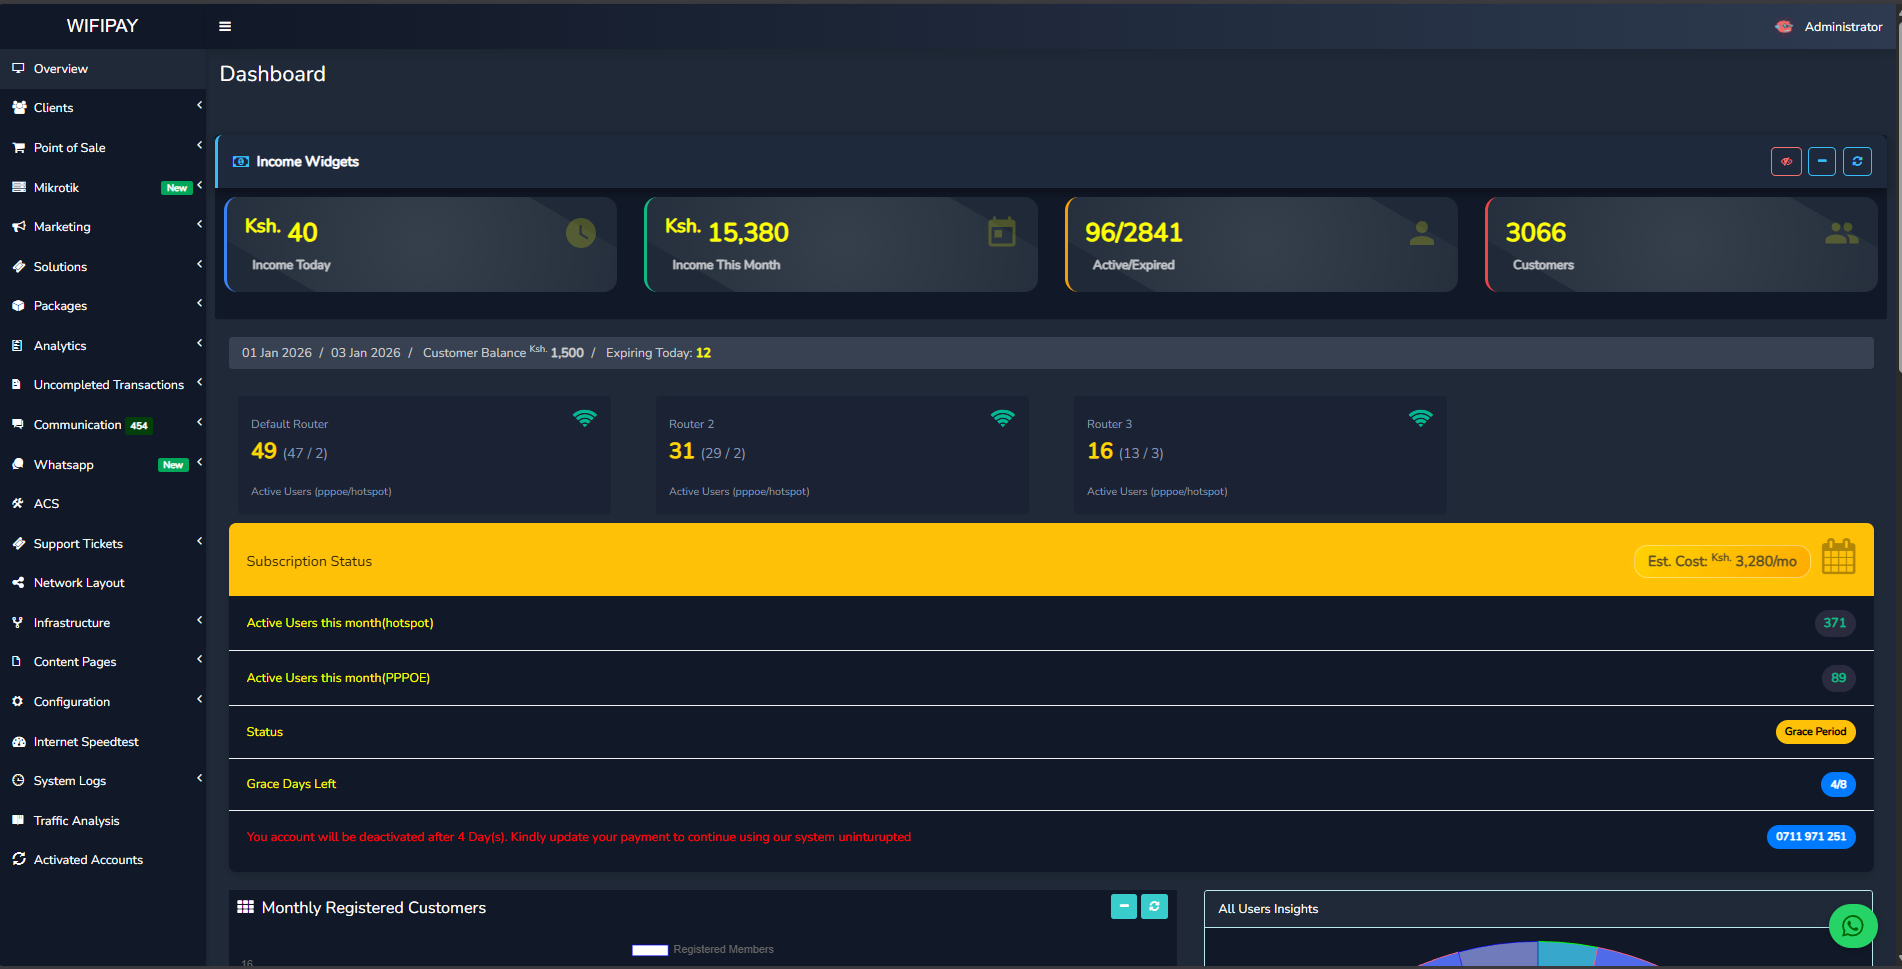Collapse the Income Widgets panel
The image size is (1902, 969).
pyautogui.click(x=1822, y=161)
